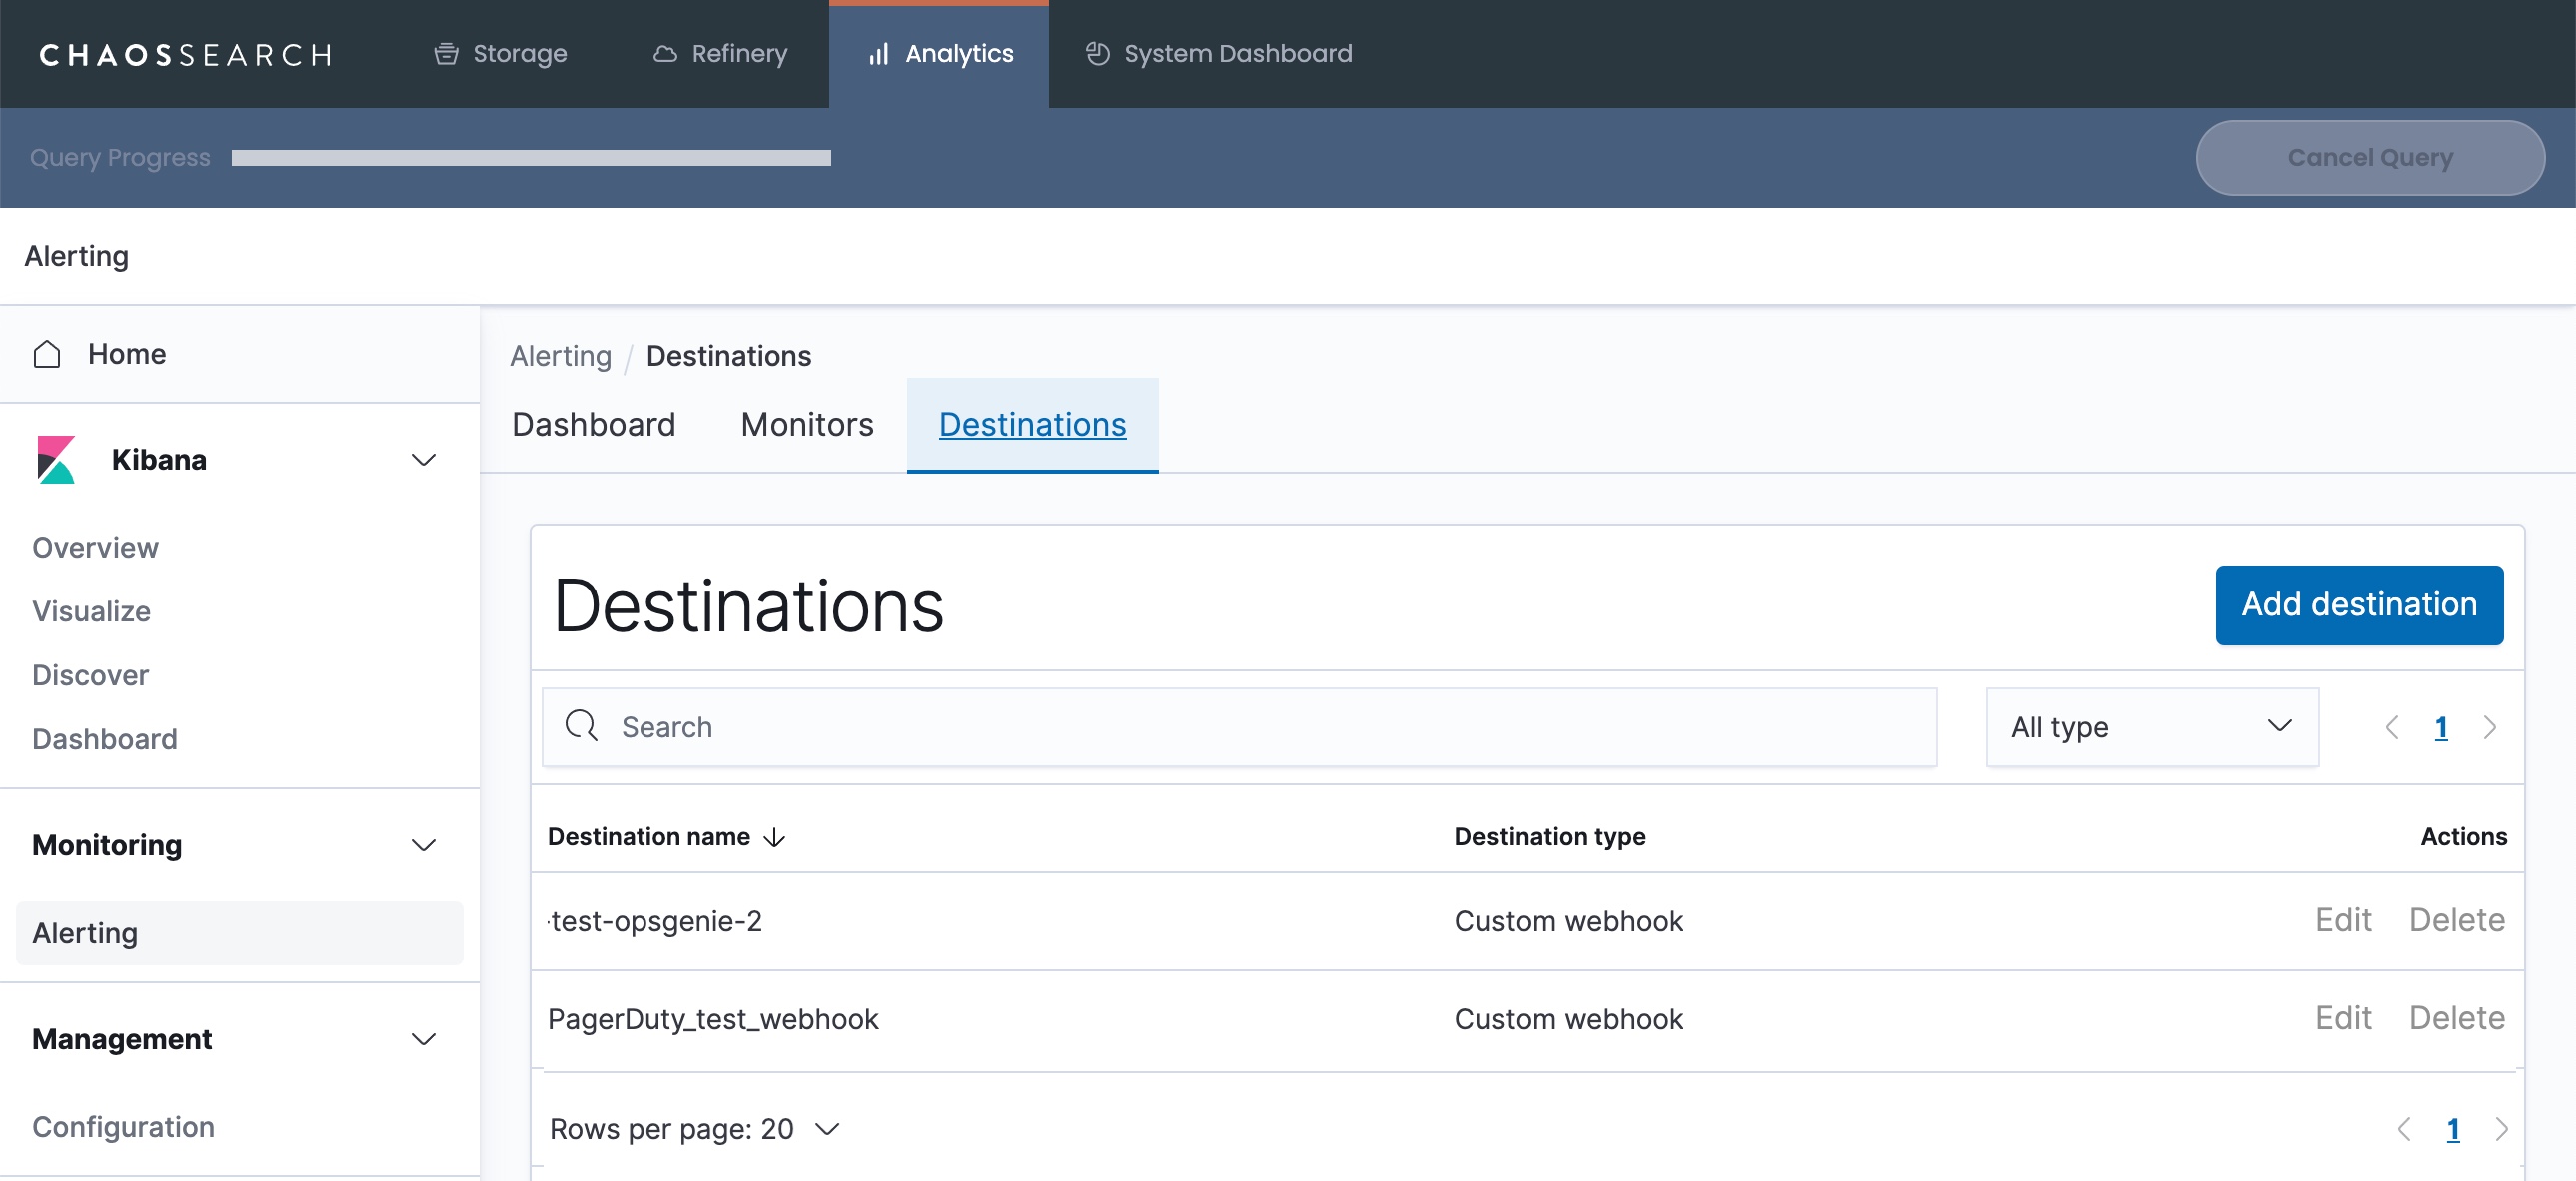
Task: Go to previous page at bottom pagination
Action: coord(2404,1129)
